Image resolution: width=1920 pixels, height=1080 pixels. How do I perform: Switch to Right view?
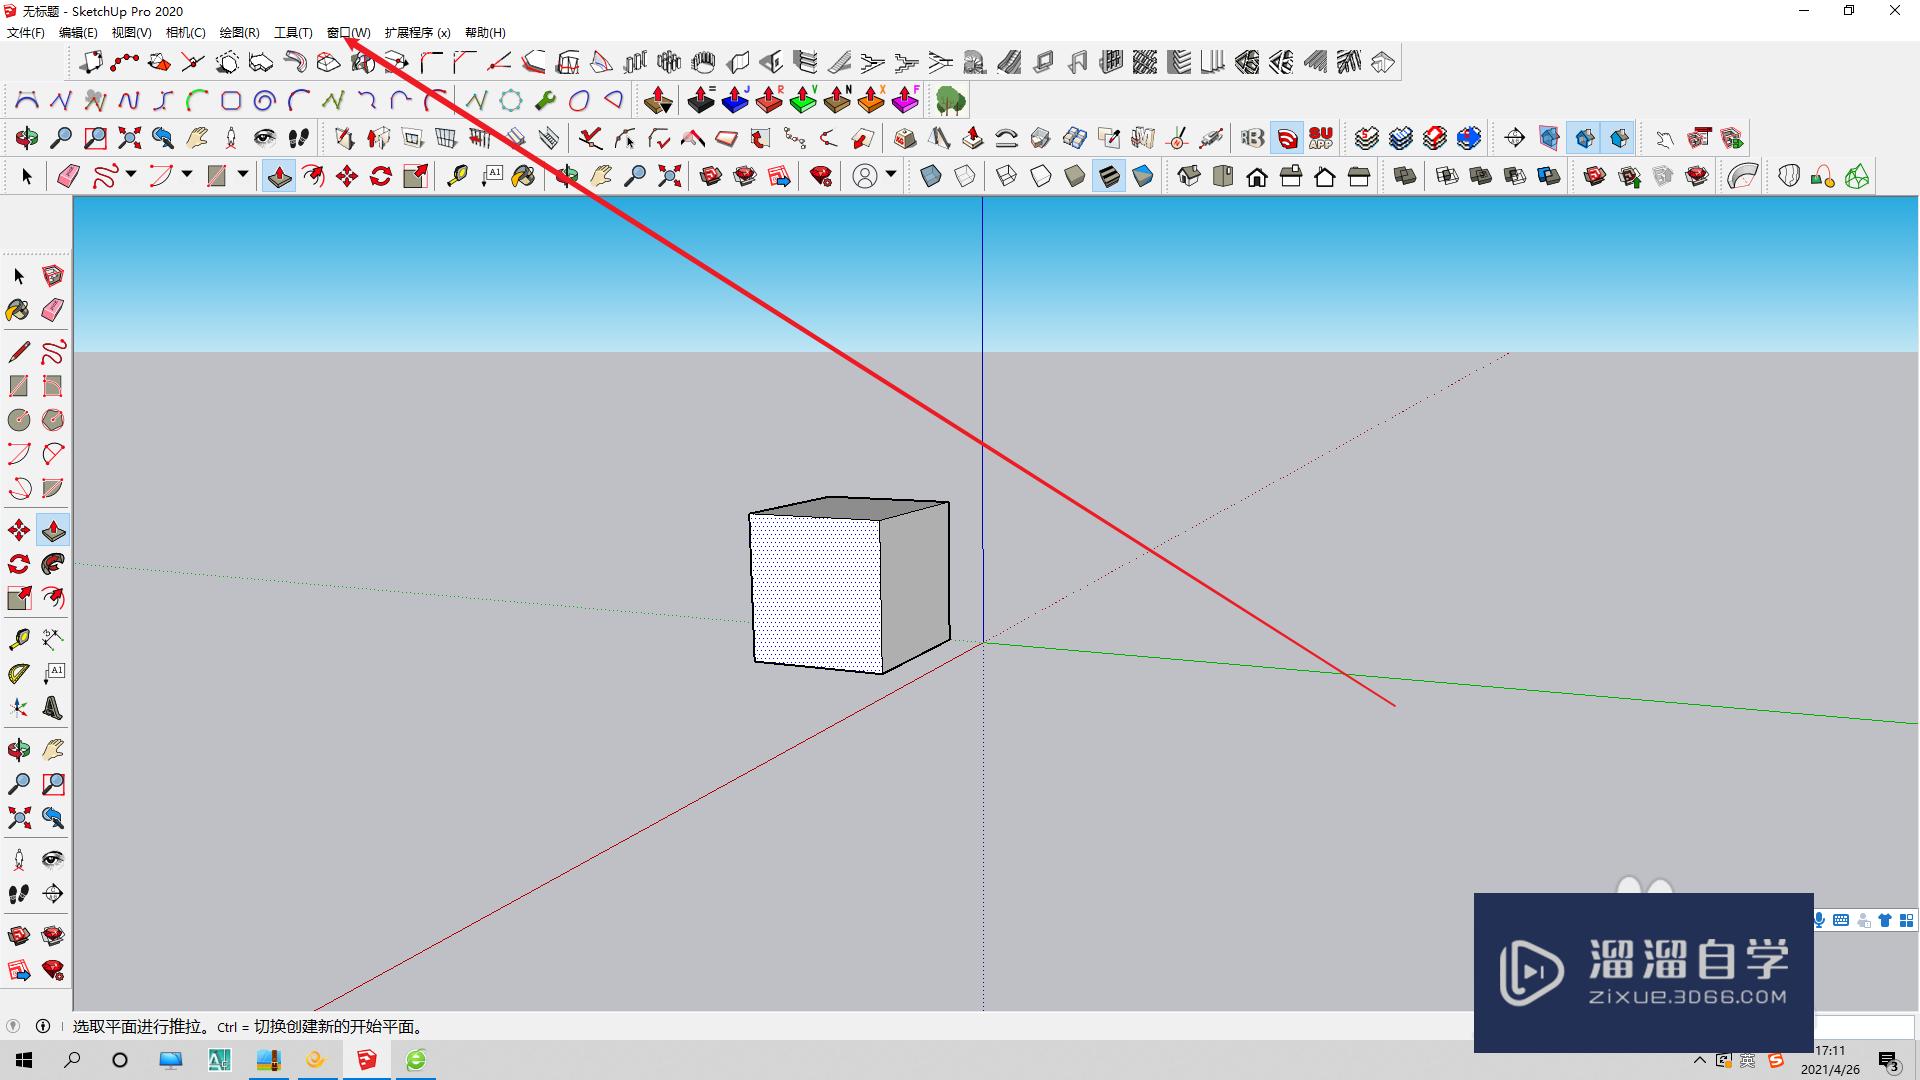1291,177
